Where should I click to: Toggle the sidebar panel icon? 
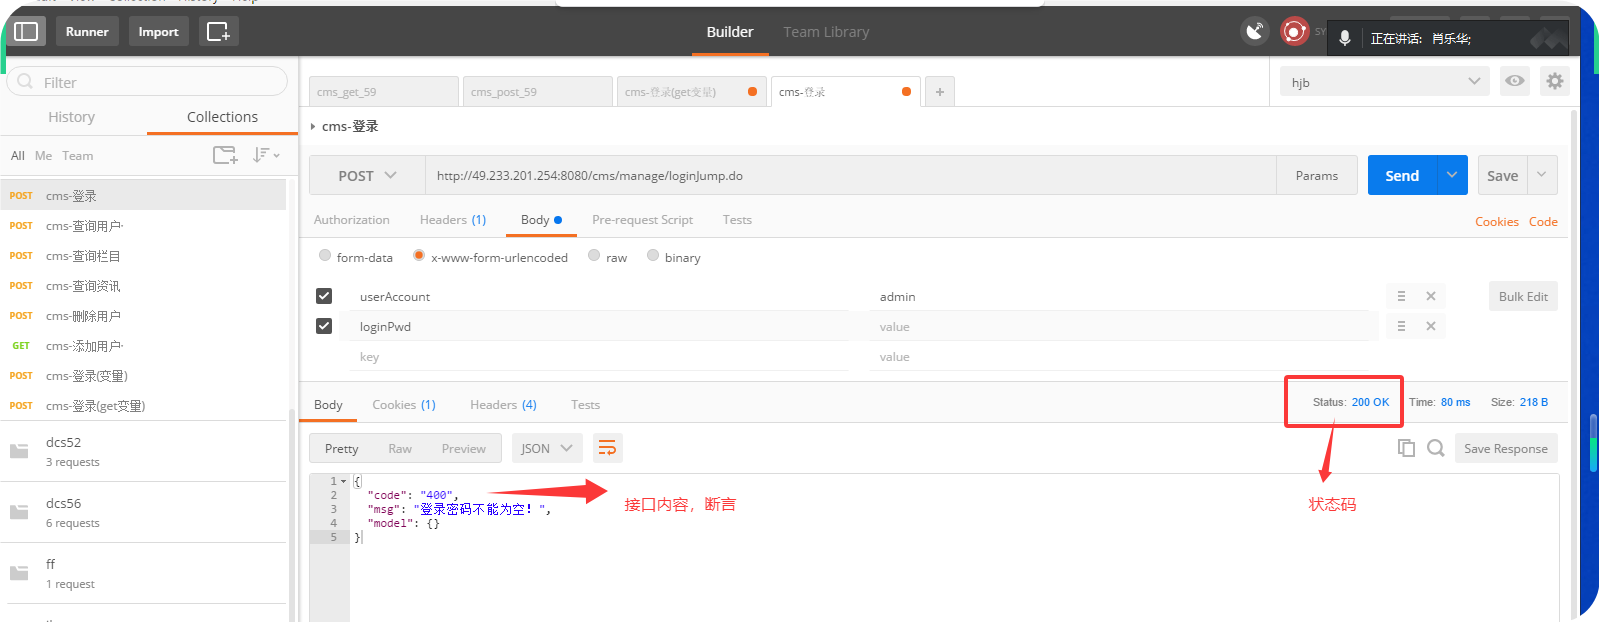point(26,32)
